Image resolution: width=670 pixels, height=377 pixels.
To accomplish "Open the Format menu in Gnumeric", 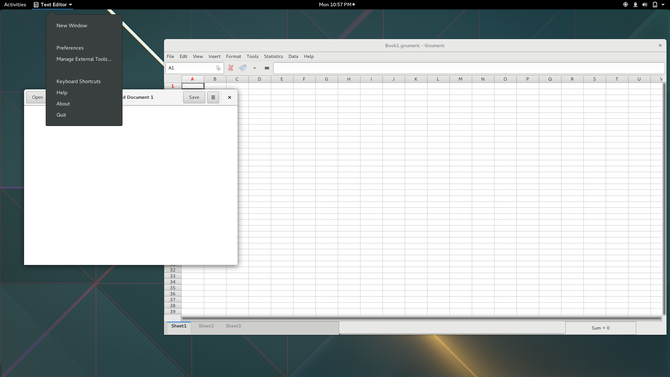I will 233,56.
